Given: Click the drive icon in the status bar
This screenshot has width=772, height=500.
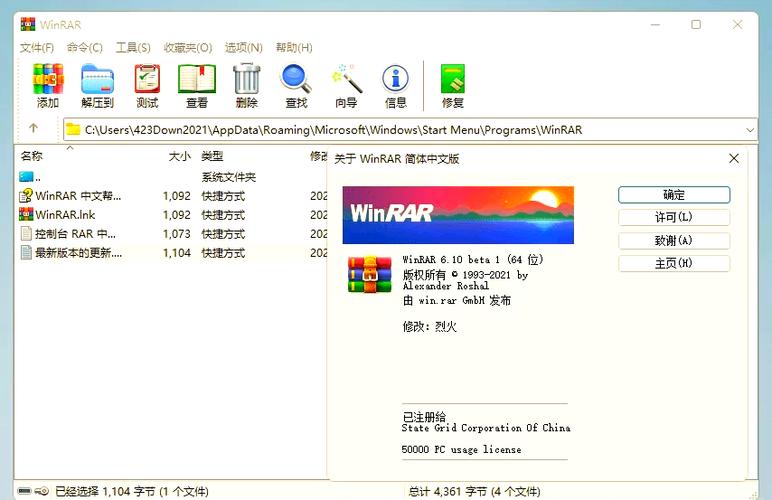Looking at the screenshot, I should pyautogui.click(x=25, y=491).
